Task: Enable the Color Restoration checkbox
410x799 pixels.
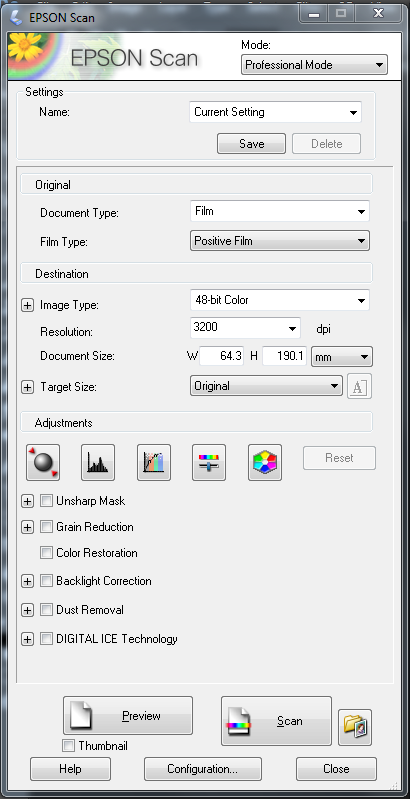Action: pyautogui.click(x=46, y=552)
